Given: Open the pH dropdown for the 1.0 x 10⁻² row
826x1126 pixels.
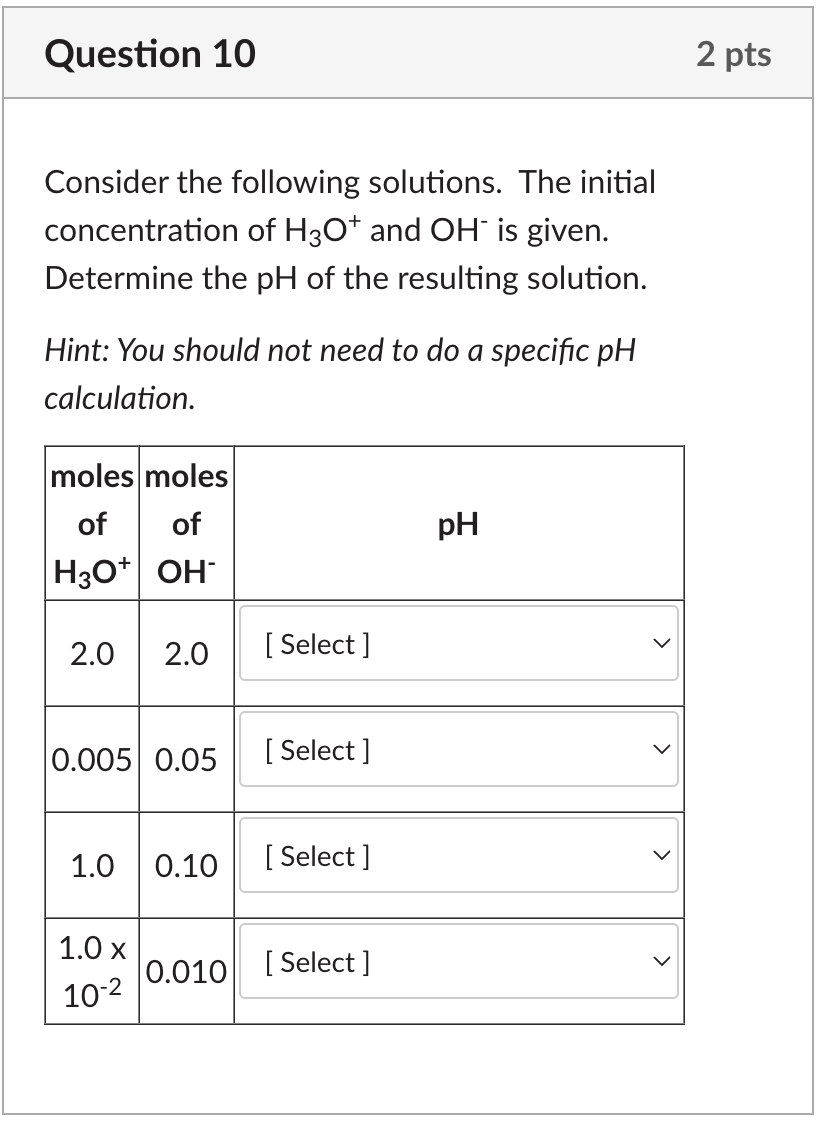Looking at the screenshot, I should 458,962.
